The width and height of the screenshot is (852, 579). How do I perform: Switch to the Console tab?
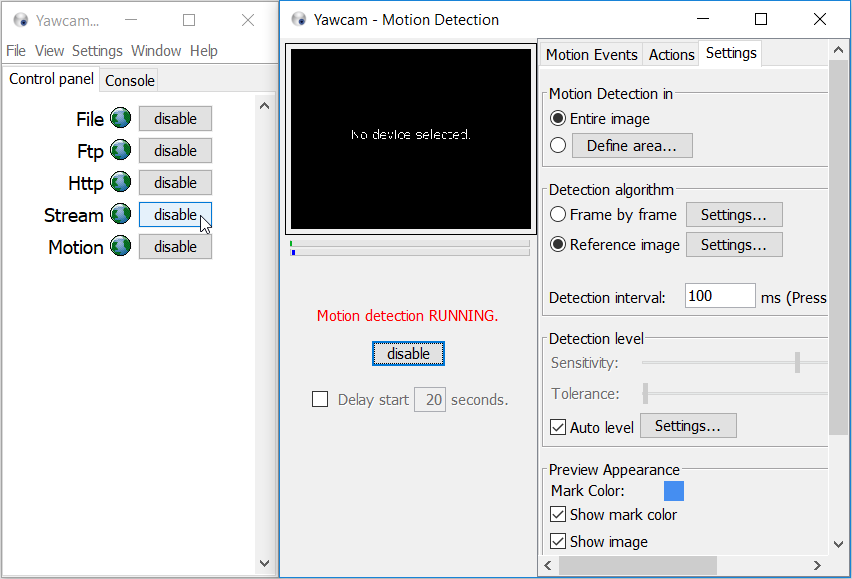130,80
